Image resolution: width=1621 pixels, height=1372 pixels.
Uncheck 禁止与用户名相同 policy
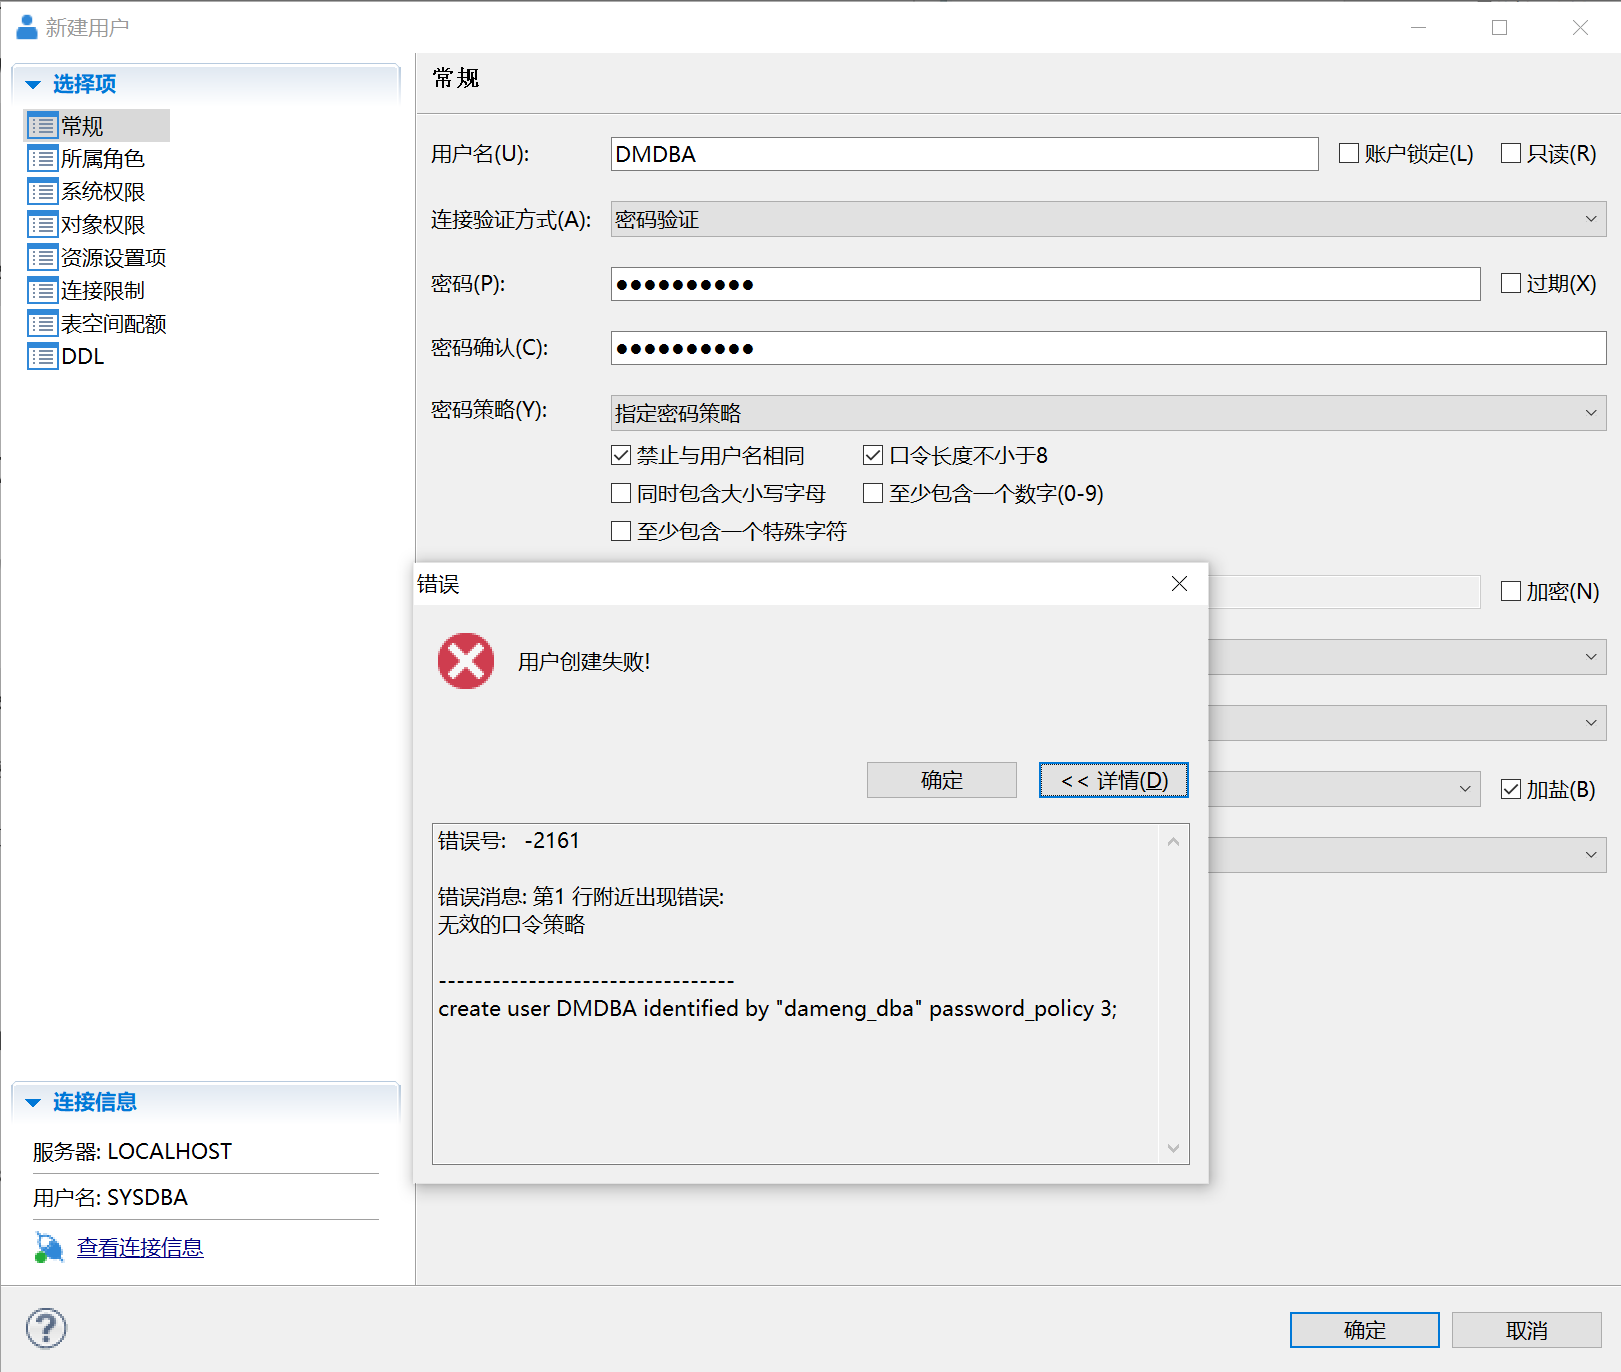click(621, 455)
